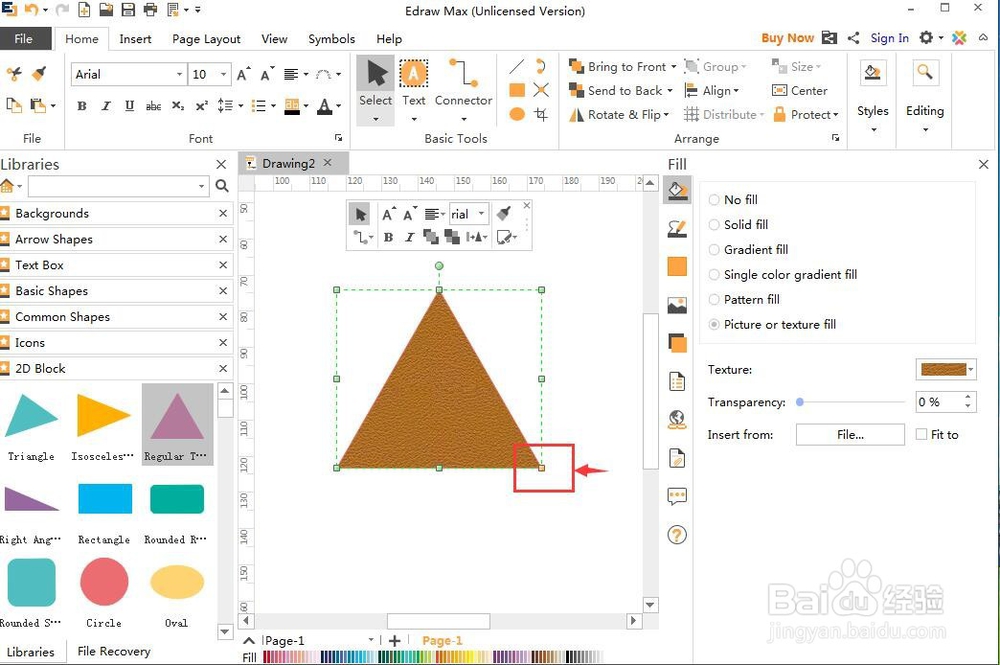Increase font size in ribbon

click(244, 74)
